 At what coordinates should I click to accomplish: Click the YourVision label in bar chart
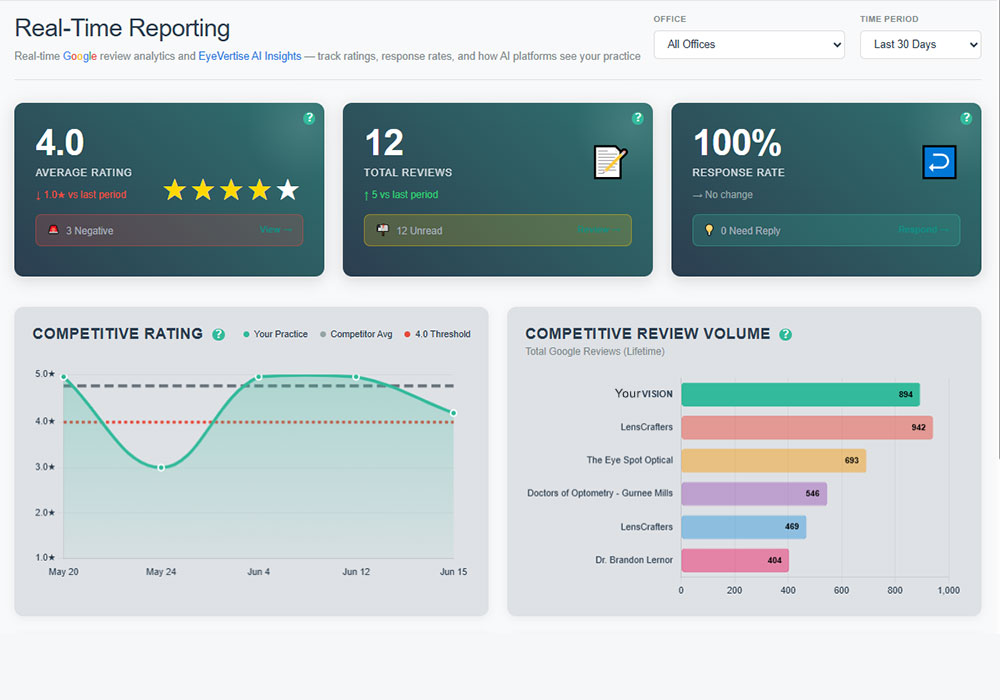click(643, 393)
